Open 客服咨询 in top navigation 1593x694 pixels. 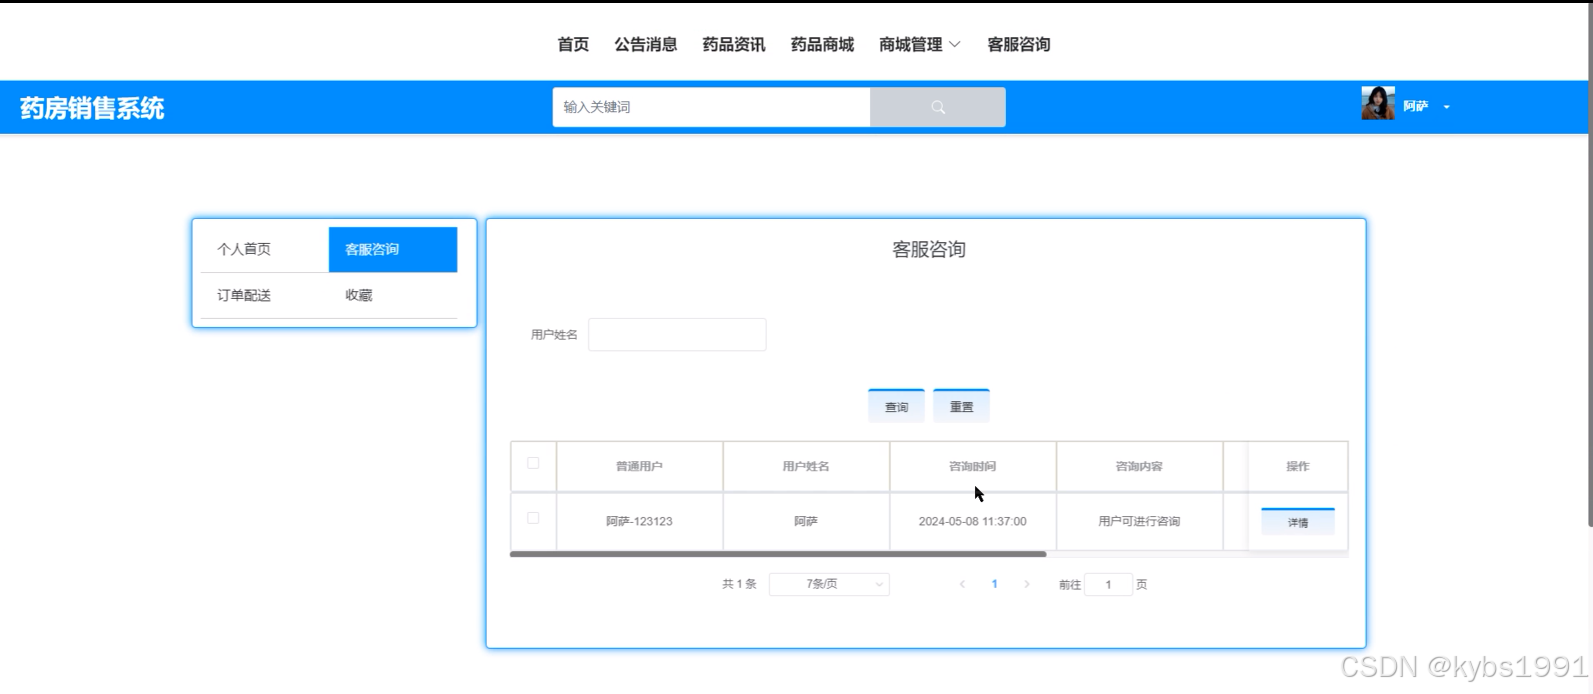click(x=1018, y=44)
